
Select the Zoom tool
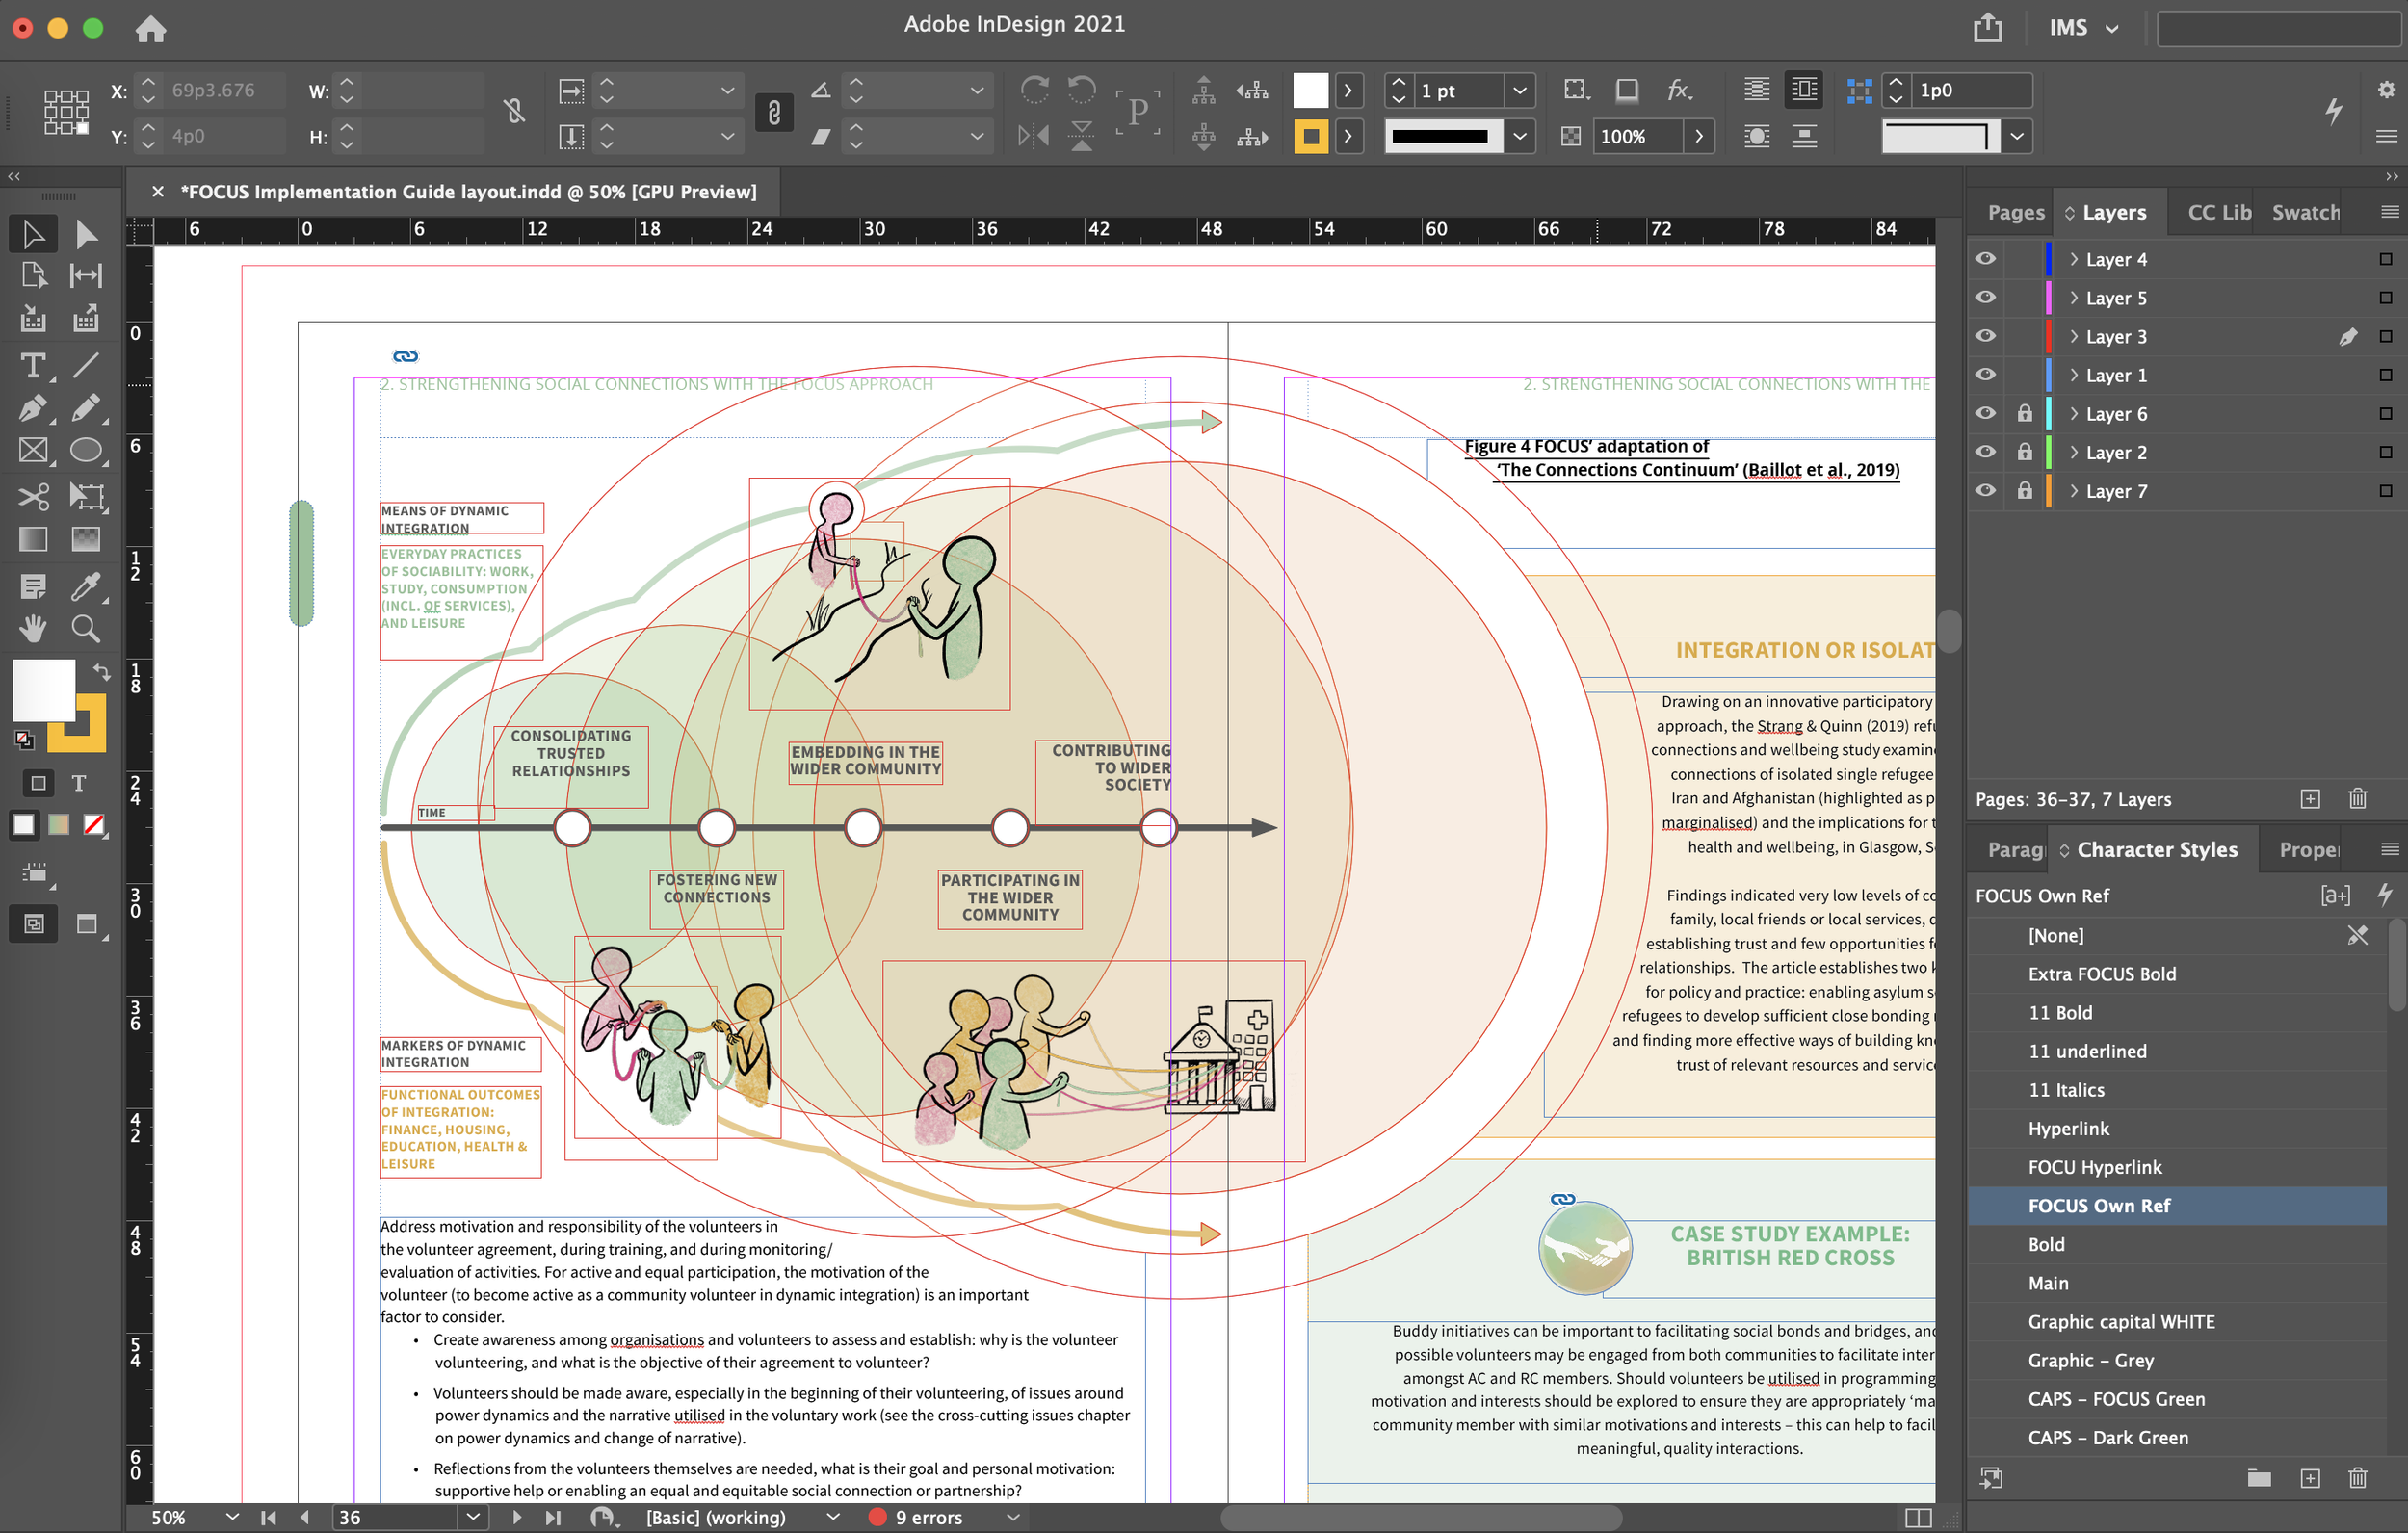click(x=86, y=628)
